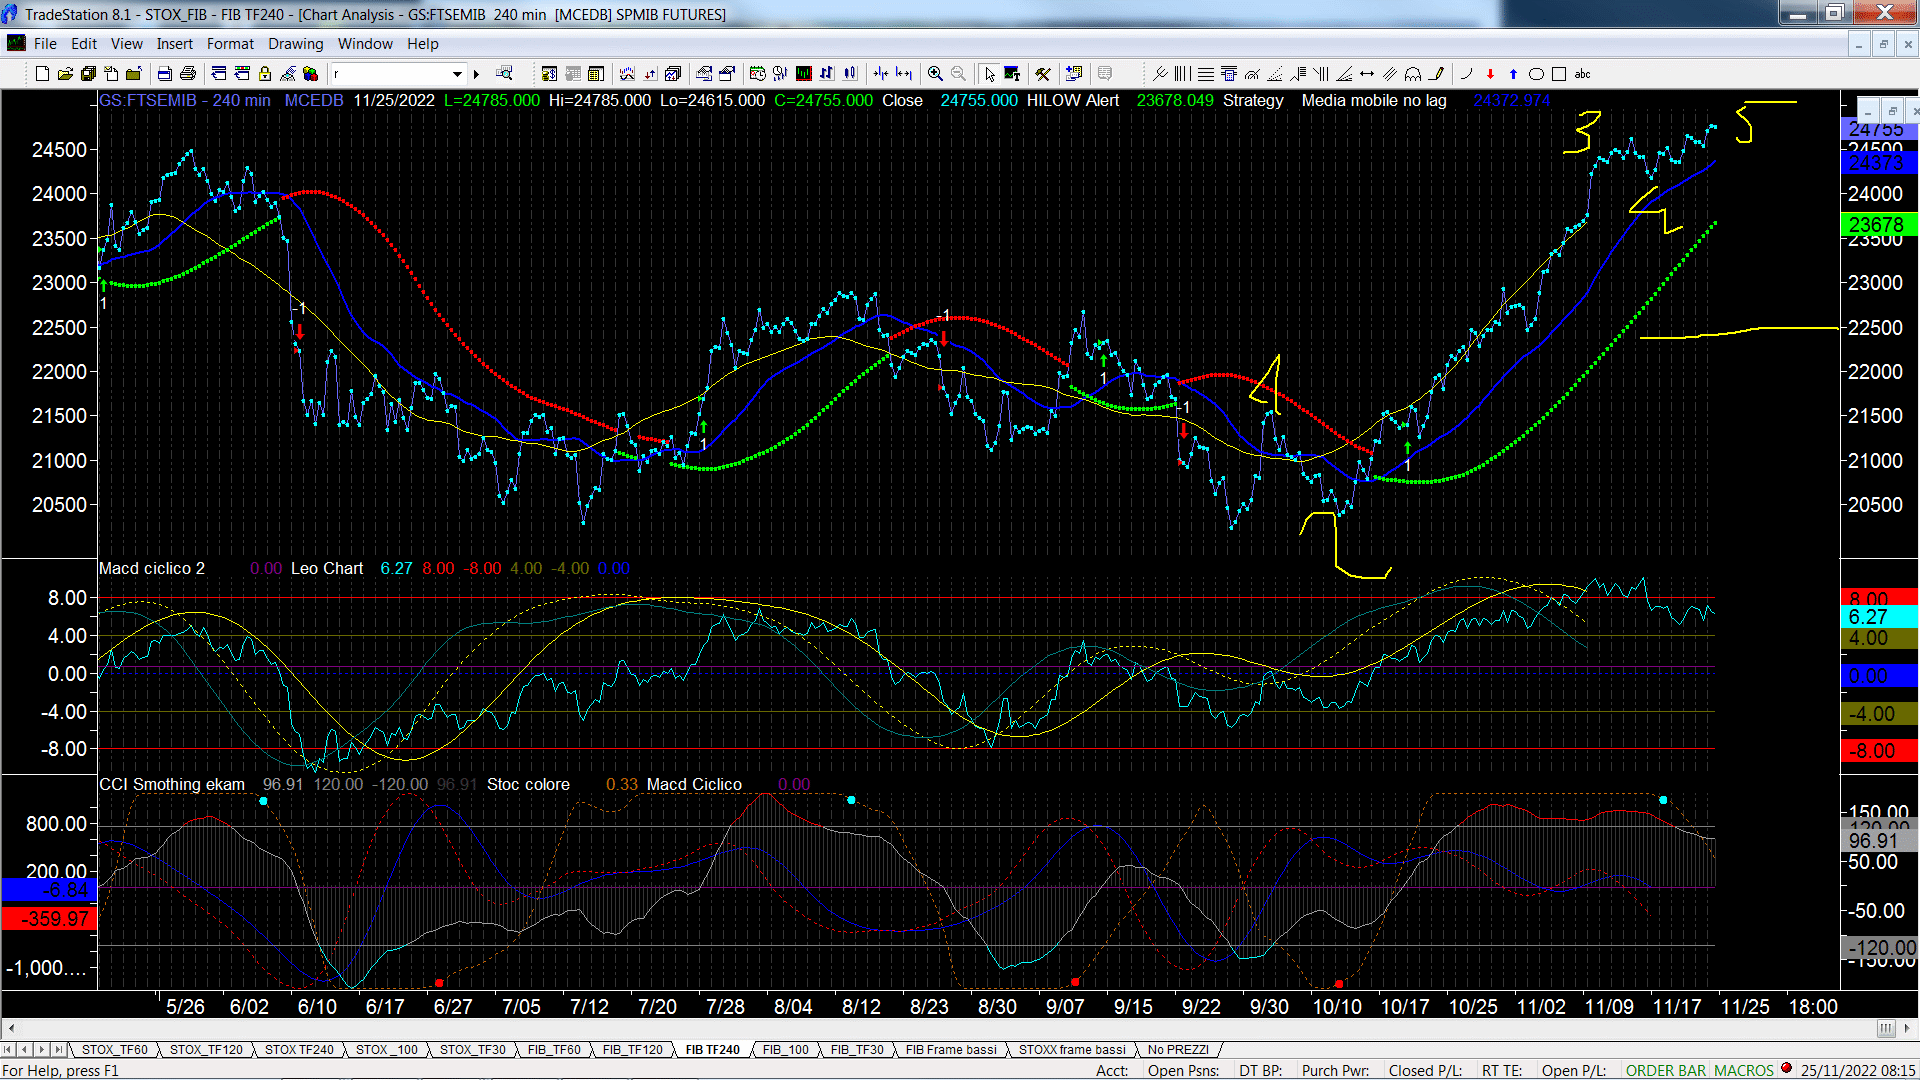Click the New document toolbar icon
The height and width of the screenshot is (1080, 1920).
(42, 74)
